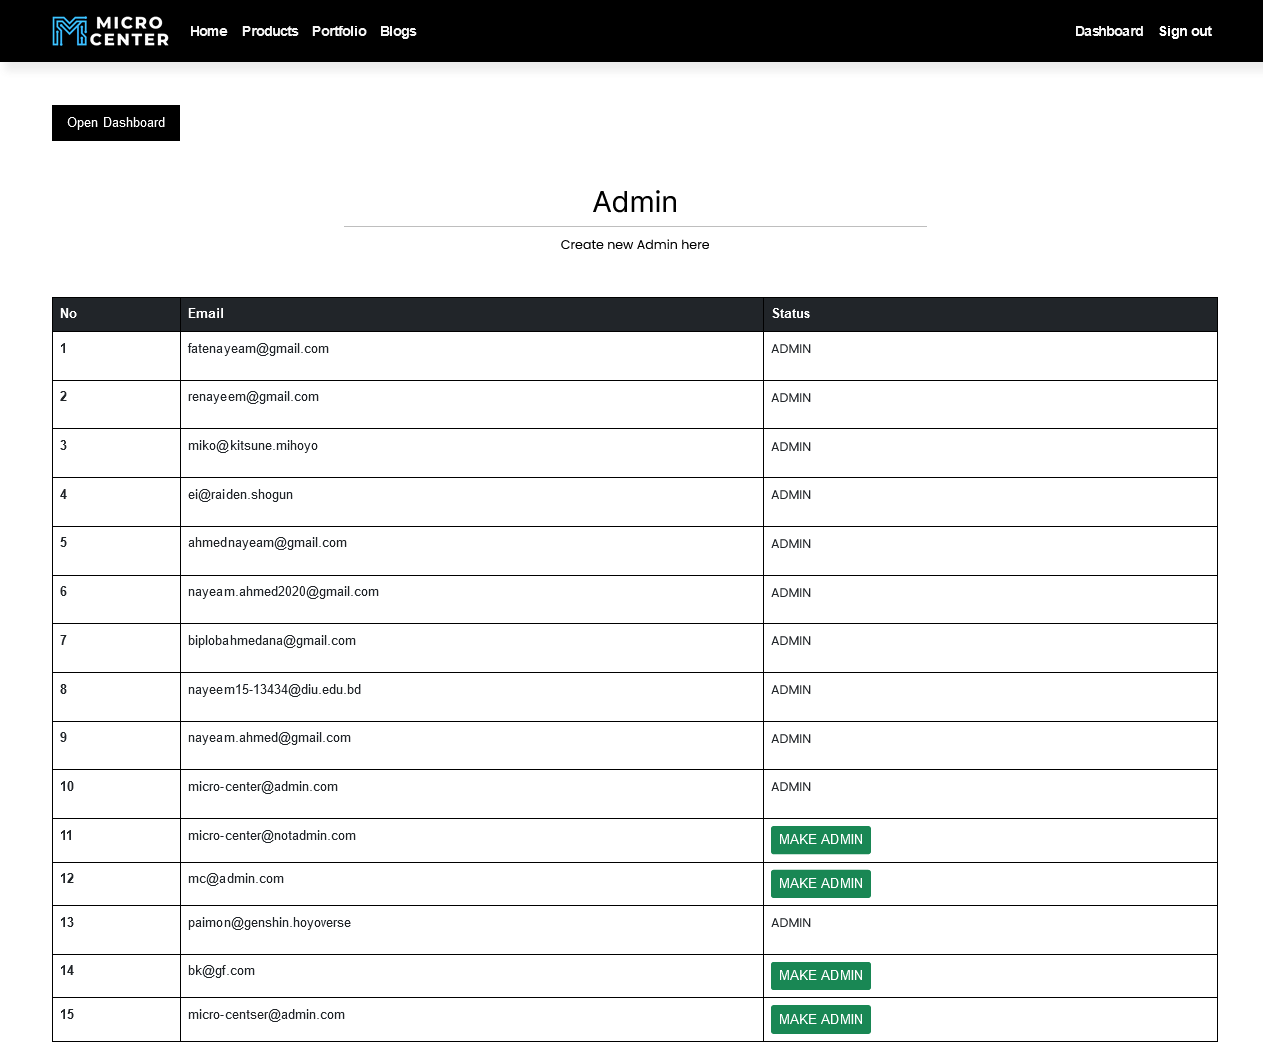
Task: Click the Status column header
Action: (790, 314)
